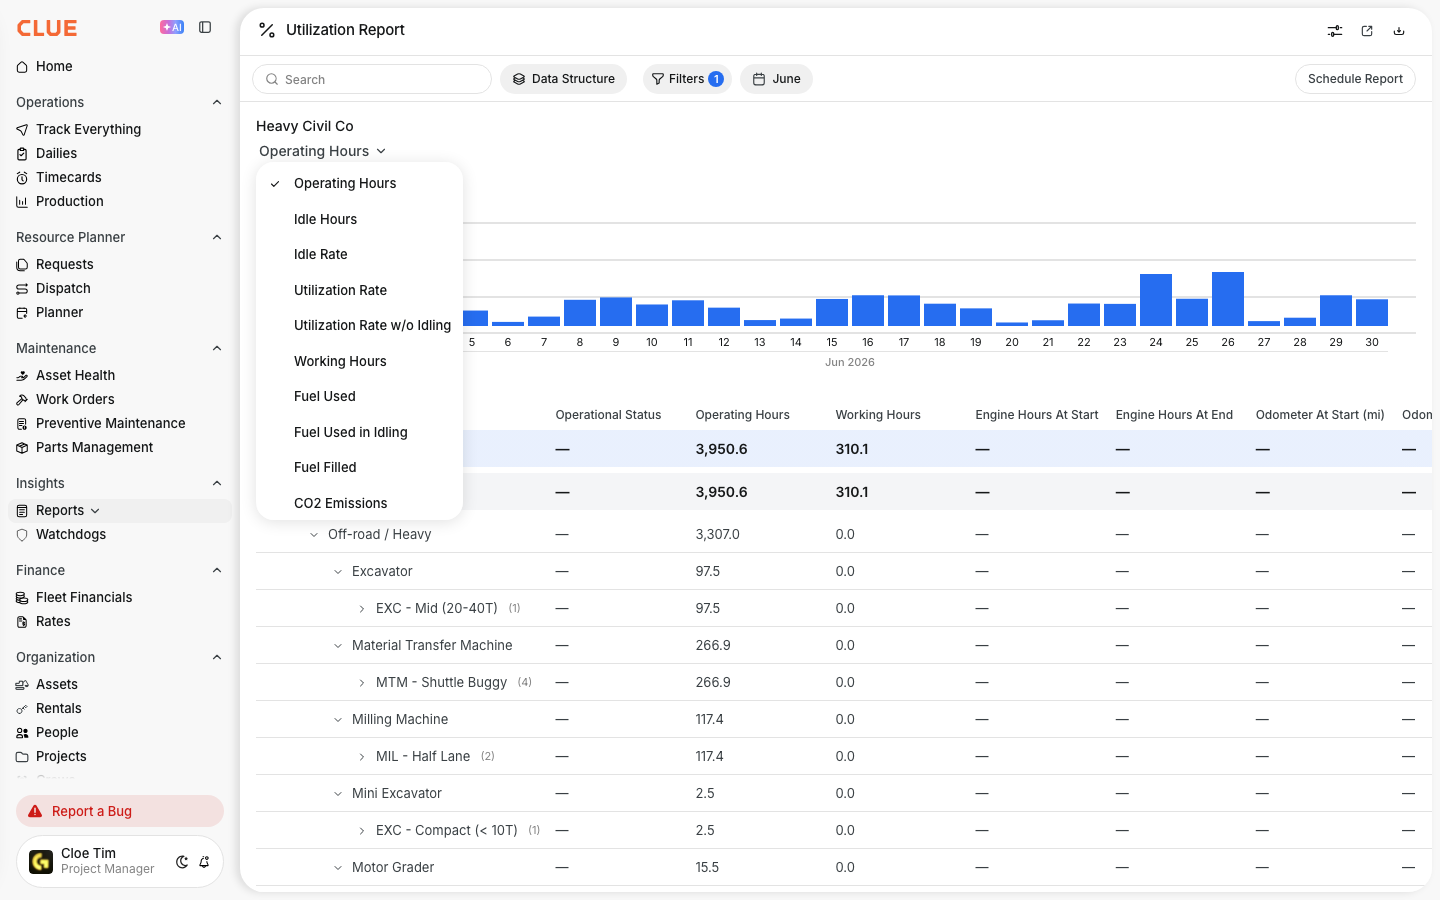
Task: Collapse the Maintenance sidebar section
Action: (217, 348)
